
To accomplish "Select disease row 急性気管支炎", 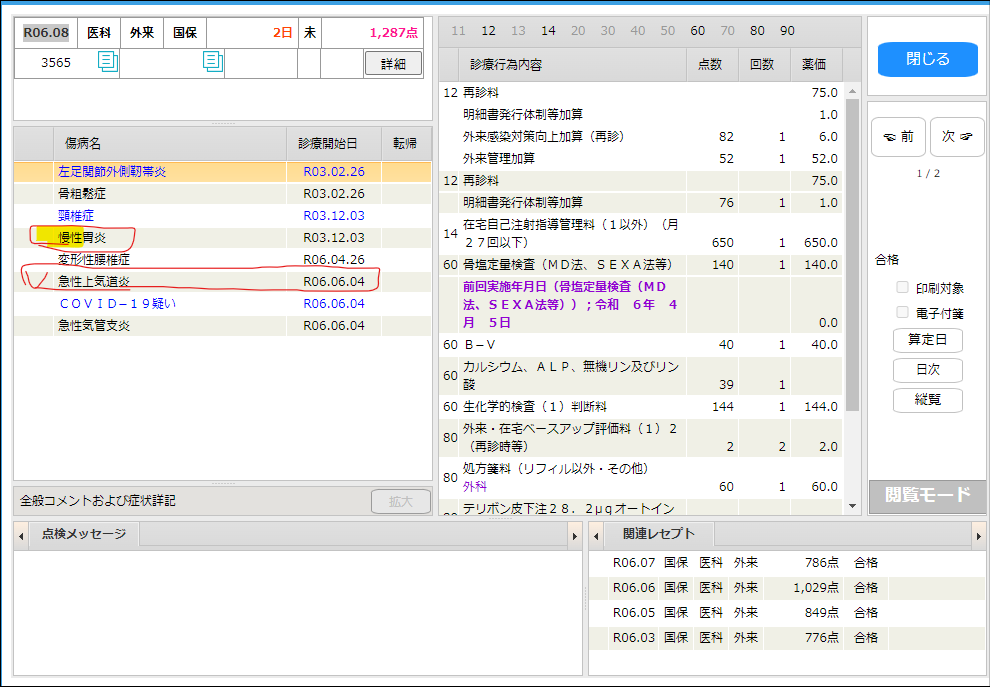I will point(223,326).
